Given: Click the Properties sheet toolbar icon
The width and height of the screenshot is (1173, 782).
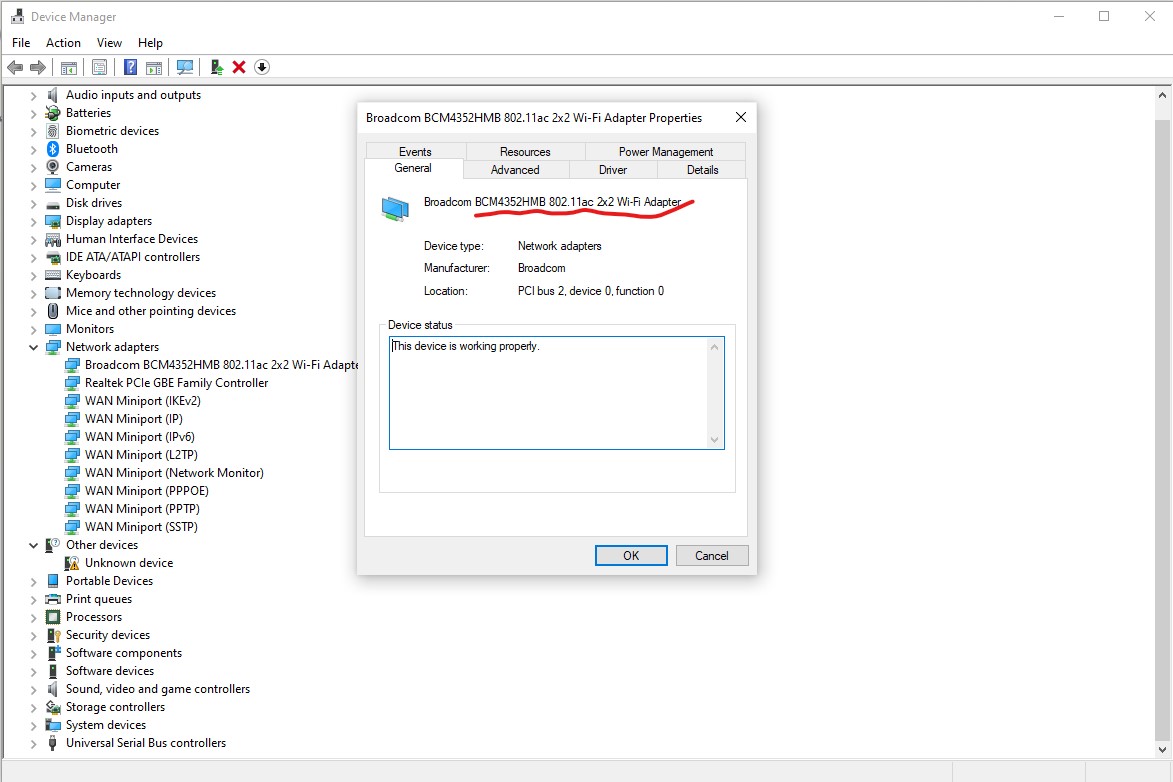Looking at the screenshot, I should click(99, 67).
